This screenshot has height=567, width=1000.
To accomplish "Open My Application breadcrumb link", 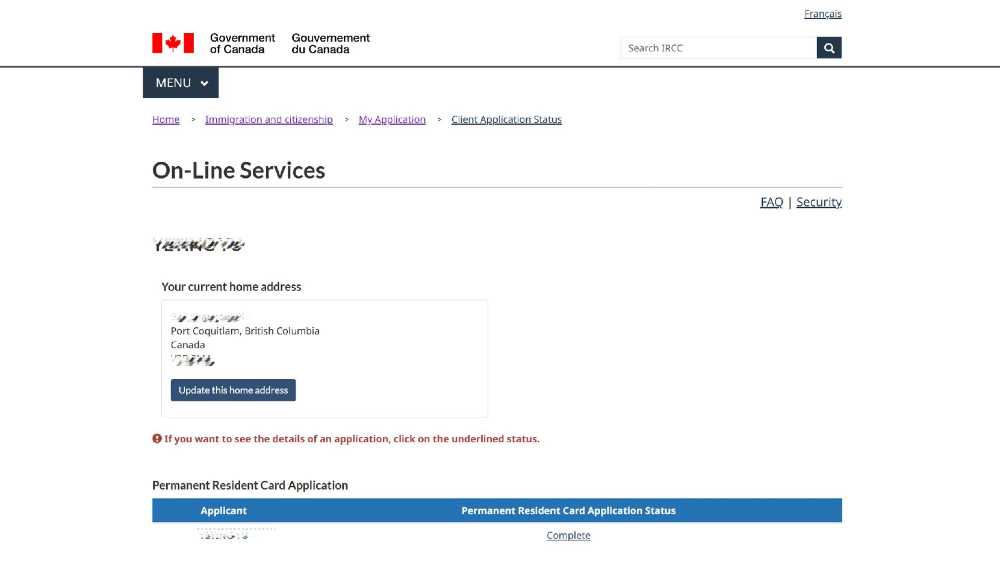I will pos(392,119).
